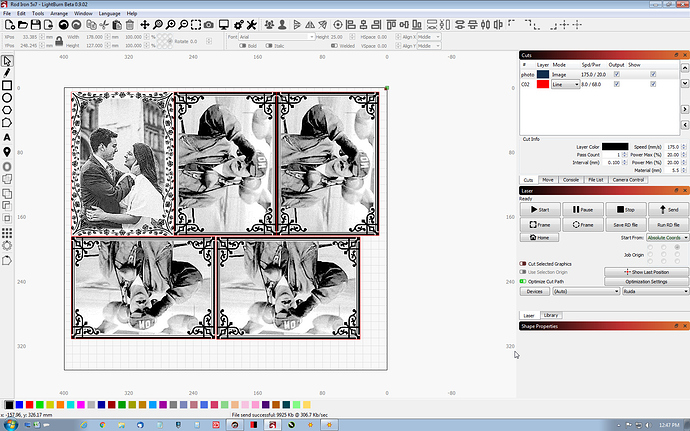Toggle the aspect ratio lock icon
Image resolution: width=690 pixels, height=431 pixels.
pos(59,41)
